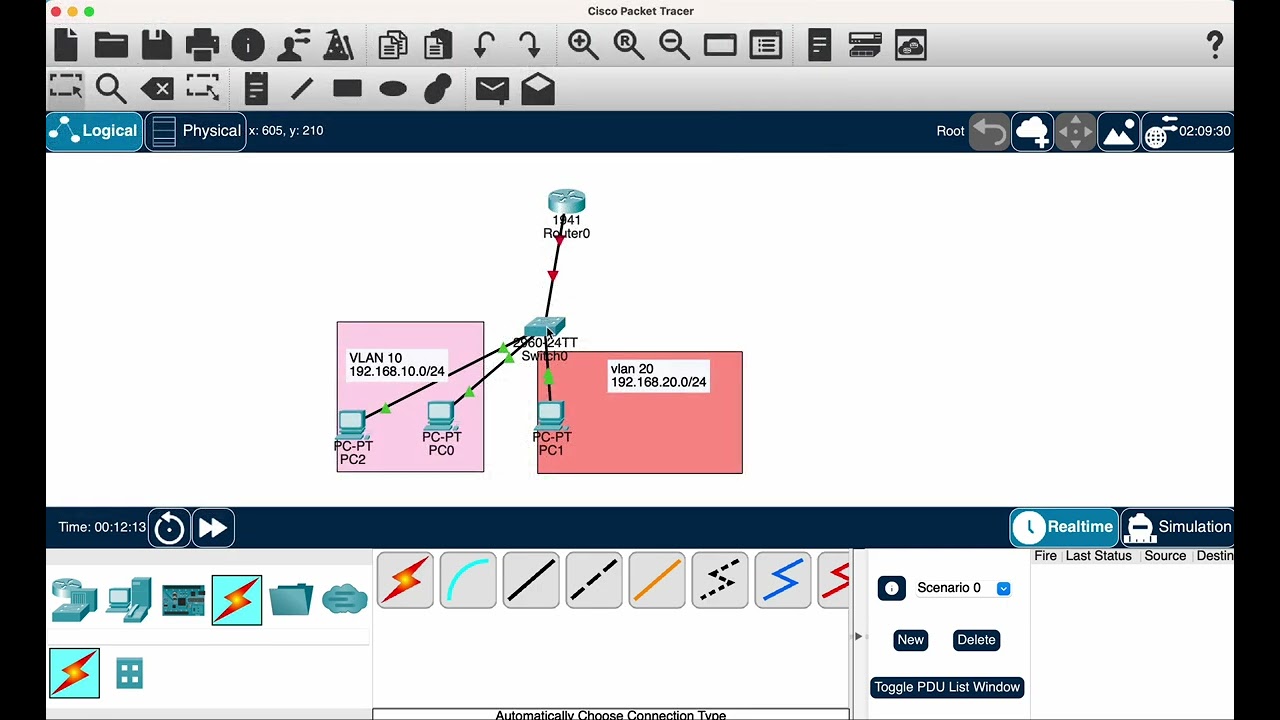This screenshot has height=720, width=1280.
Task: Reset the zoom level
Action: click(629, 45)
